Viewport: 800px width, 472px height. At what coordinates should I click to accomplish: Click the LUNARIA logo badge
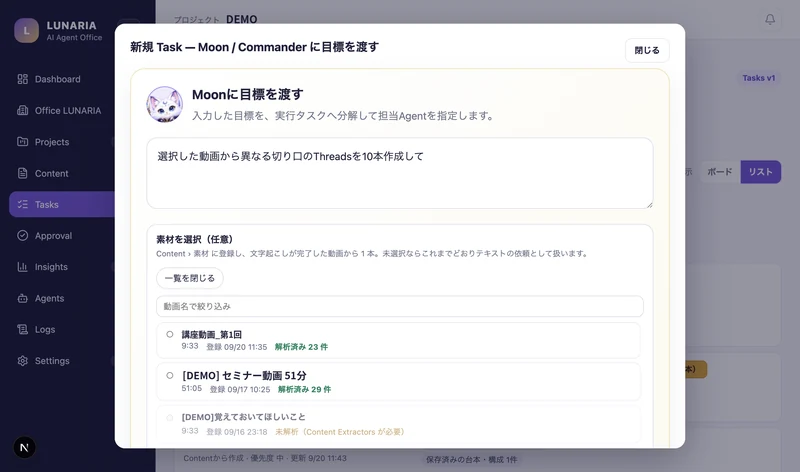point(27,31)
